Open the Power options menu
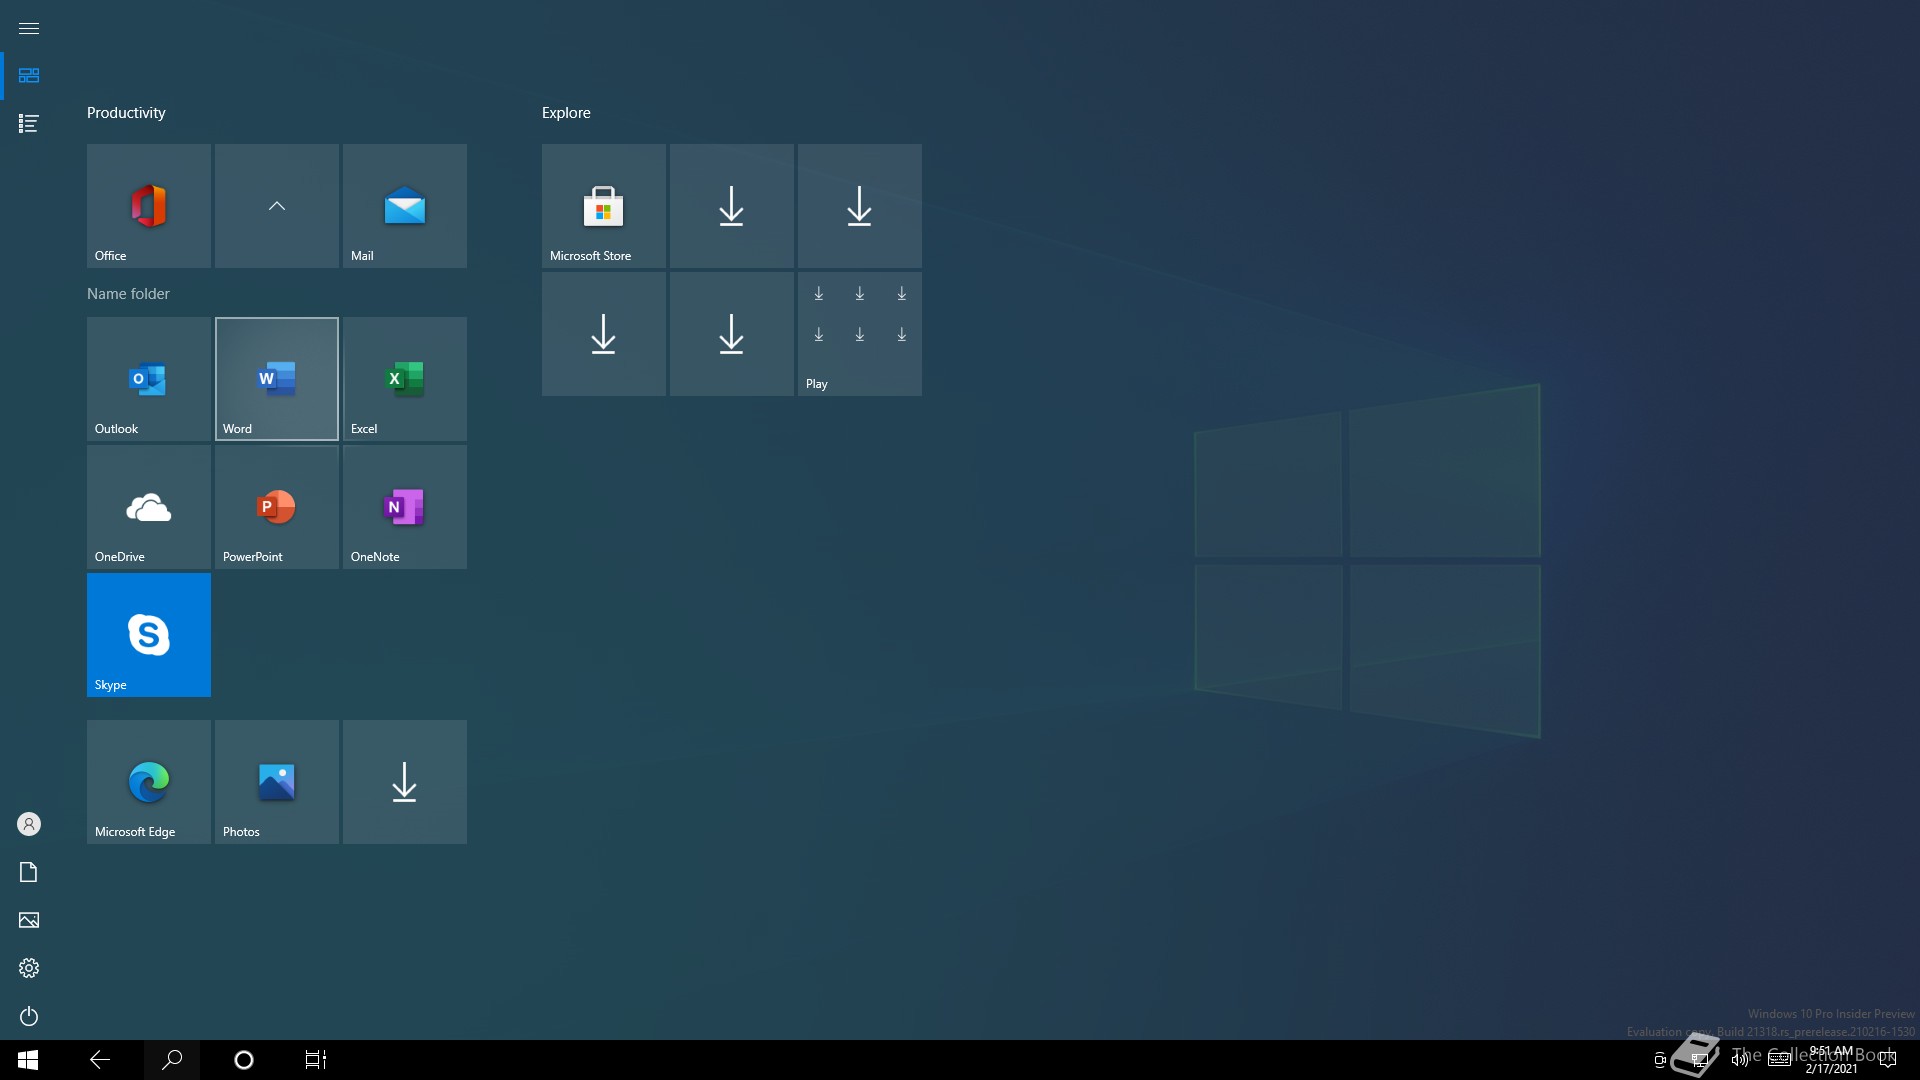 click(x=29, y=1016)
